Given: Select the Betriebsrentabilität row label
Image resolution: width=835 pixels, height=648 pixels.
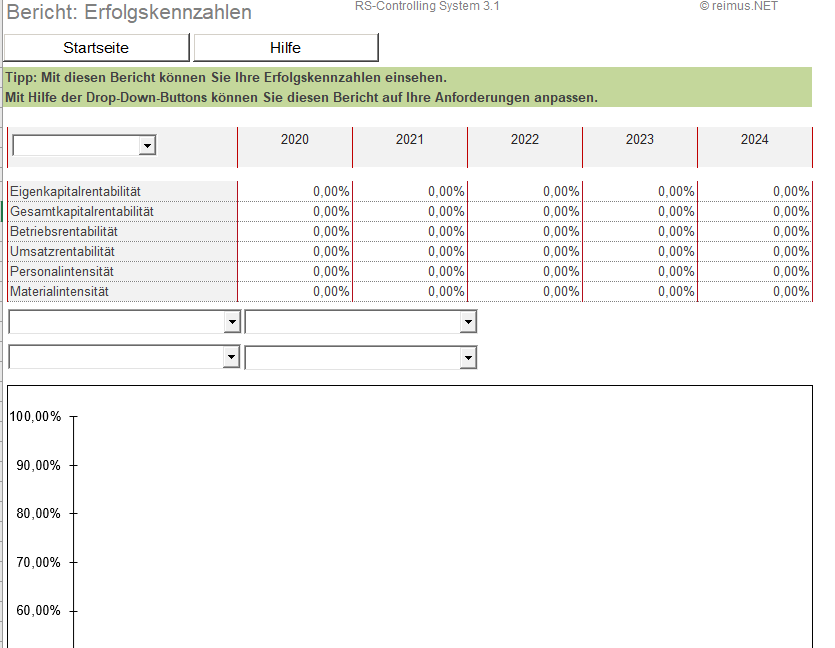Looking at the screenshot, I should tap(64, 231).
